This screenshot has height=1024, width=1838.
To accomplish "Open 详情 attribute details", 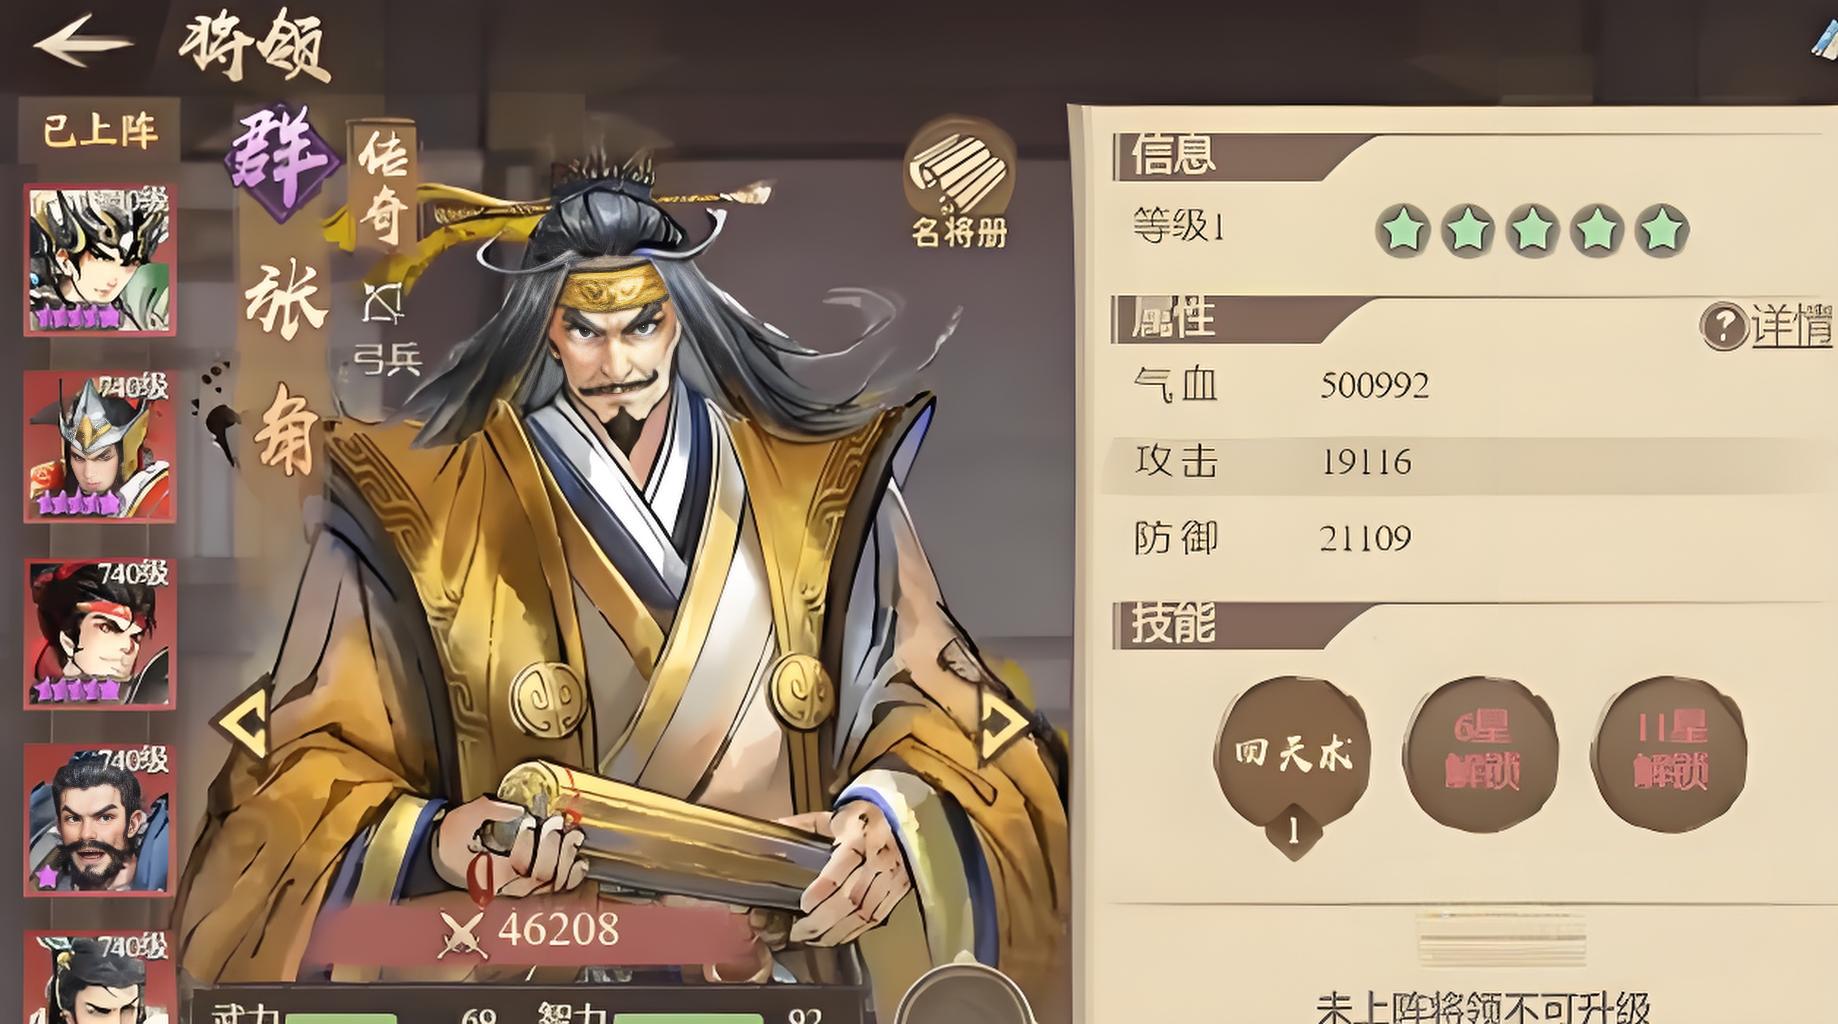I will 1792,326.
